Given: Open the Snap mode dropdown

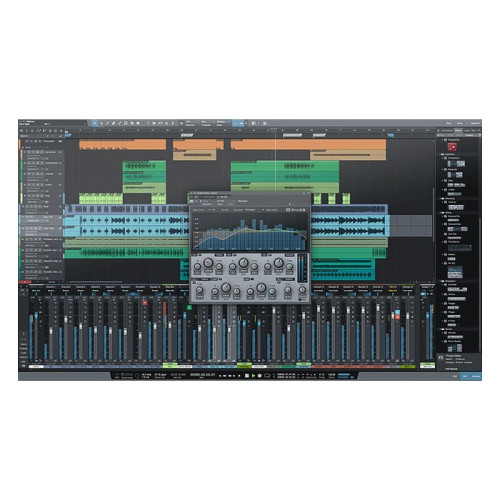Looking at the screenshot, I should (223, 121).
